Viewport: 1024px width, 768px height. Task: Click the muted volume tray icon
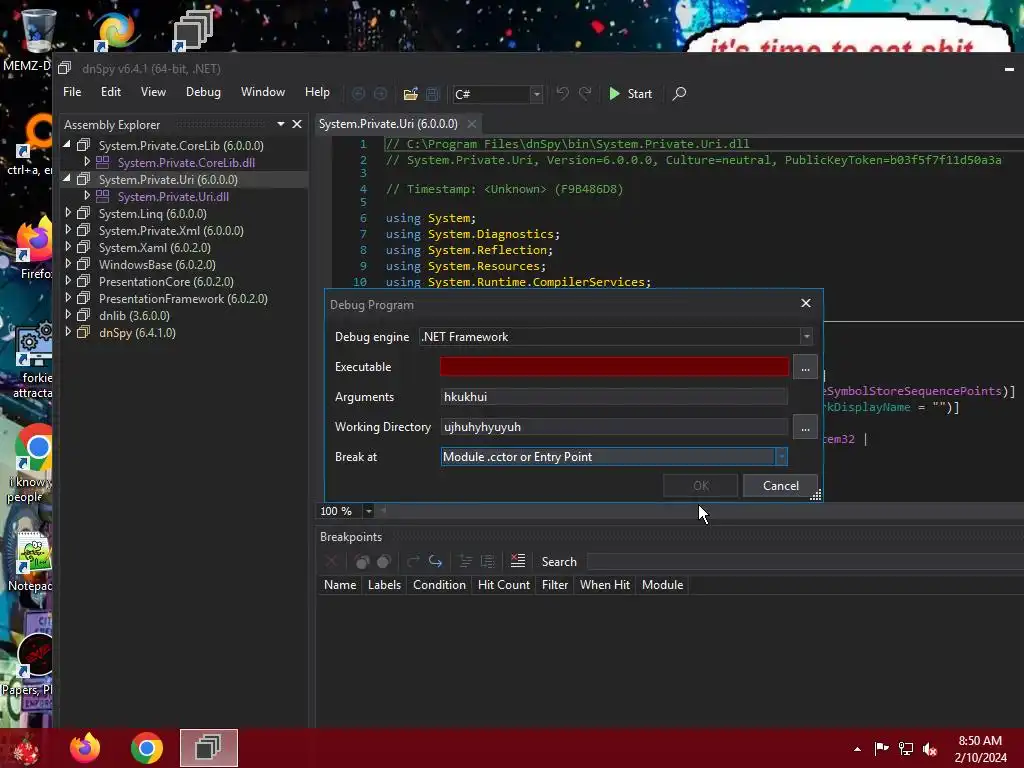click(930, 749)
